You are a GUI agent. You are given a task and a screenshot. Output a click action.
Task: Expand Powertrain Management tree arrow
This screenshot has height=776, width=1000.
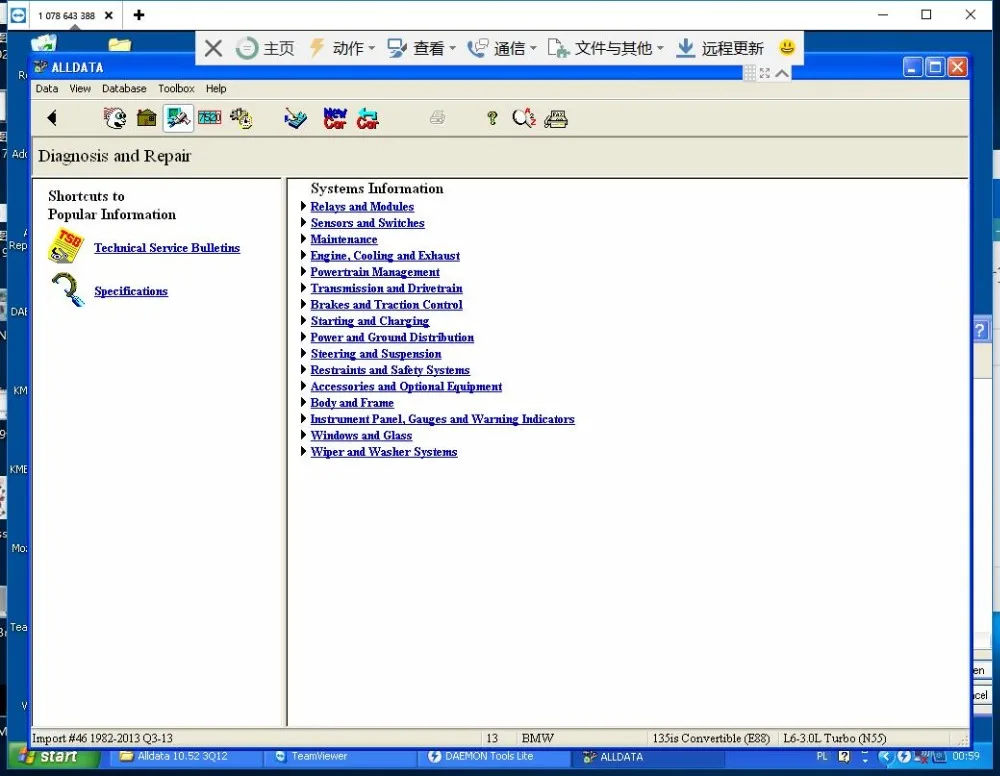click(x=304, y=271)
